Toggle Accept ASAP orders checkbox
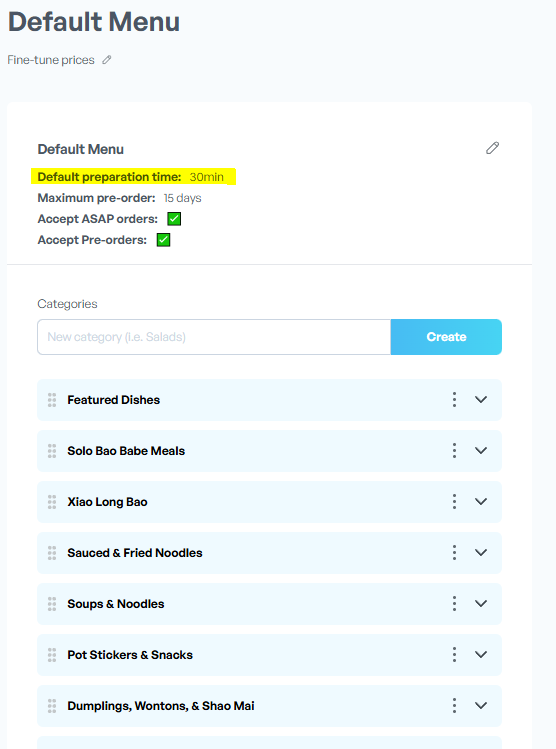556x749 pixels. click(x=174, y=219)
